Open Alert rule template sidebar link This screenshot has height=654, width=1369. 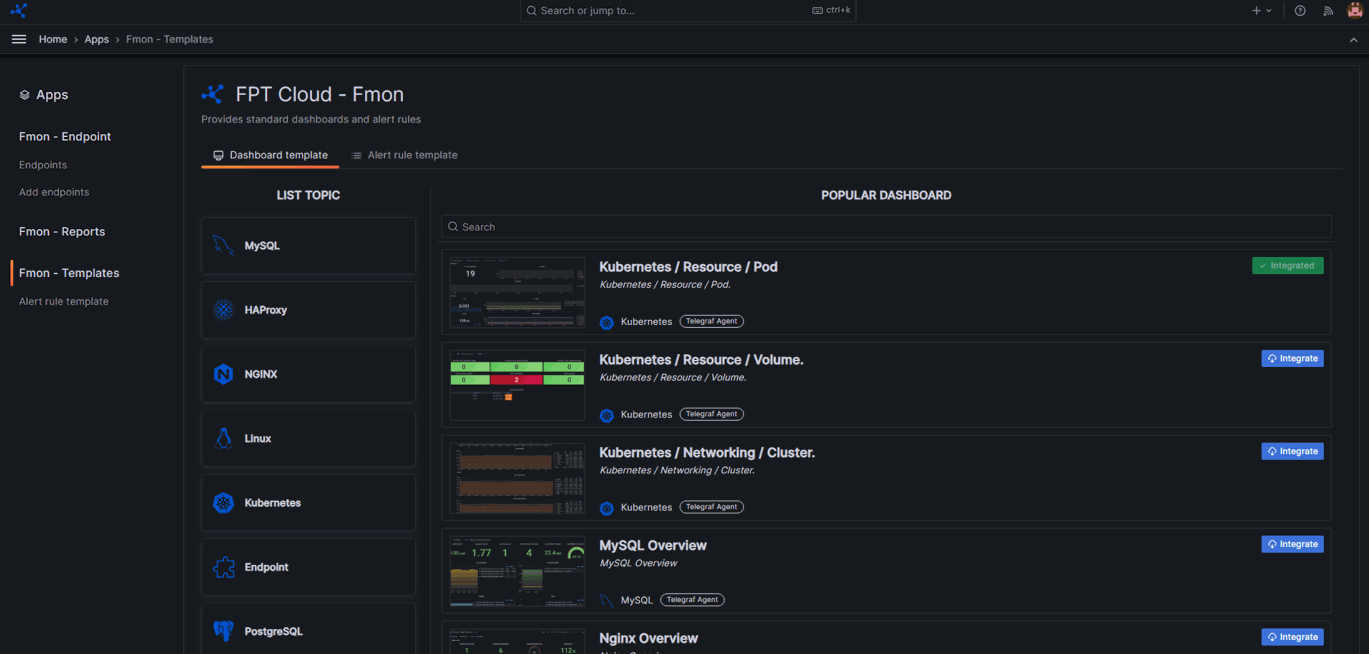64,301
